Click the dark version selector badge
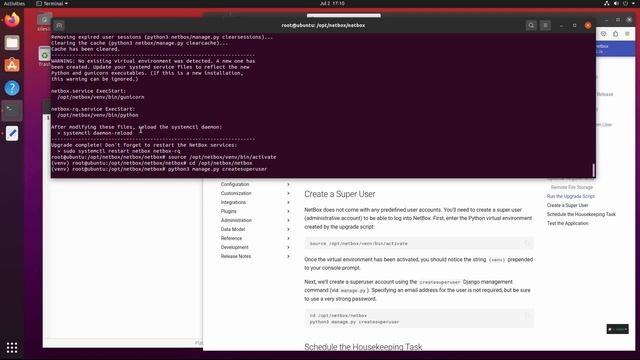The width and height of the screenshot is (640, 360). [x=617, y=329]
